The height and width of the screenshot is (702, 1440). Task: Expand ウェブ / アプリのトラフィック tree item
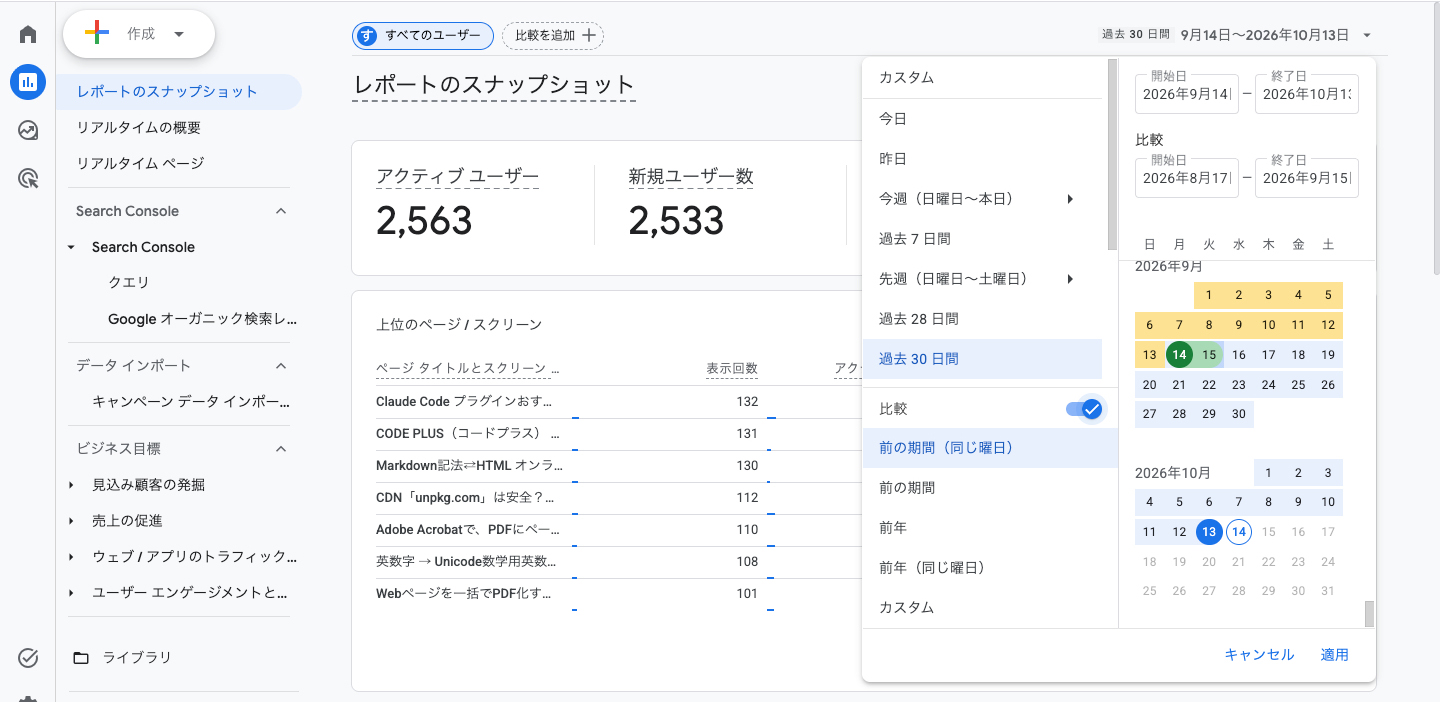pyautogui.click(x=71, y=557)
